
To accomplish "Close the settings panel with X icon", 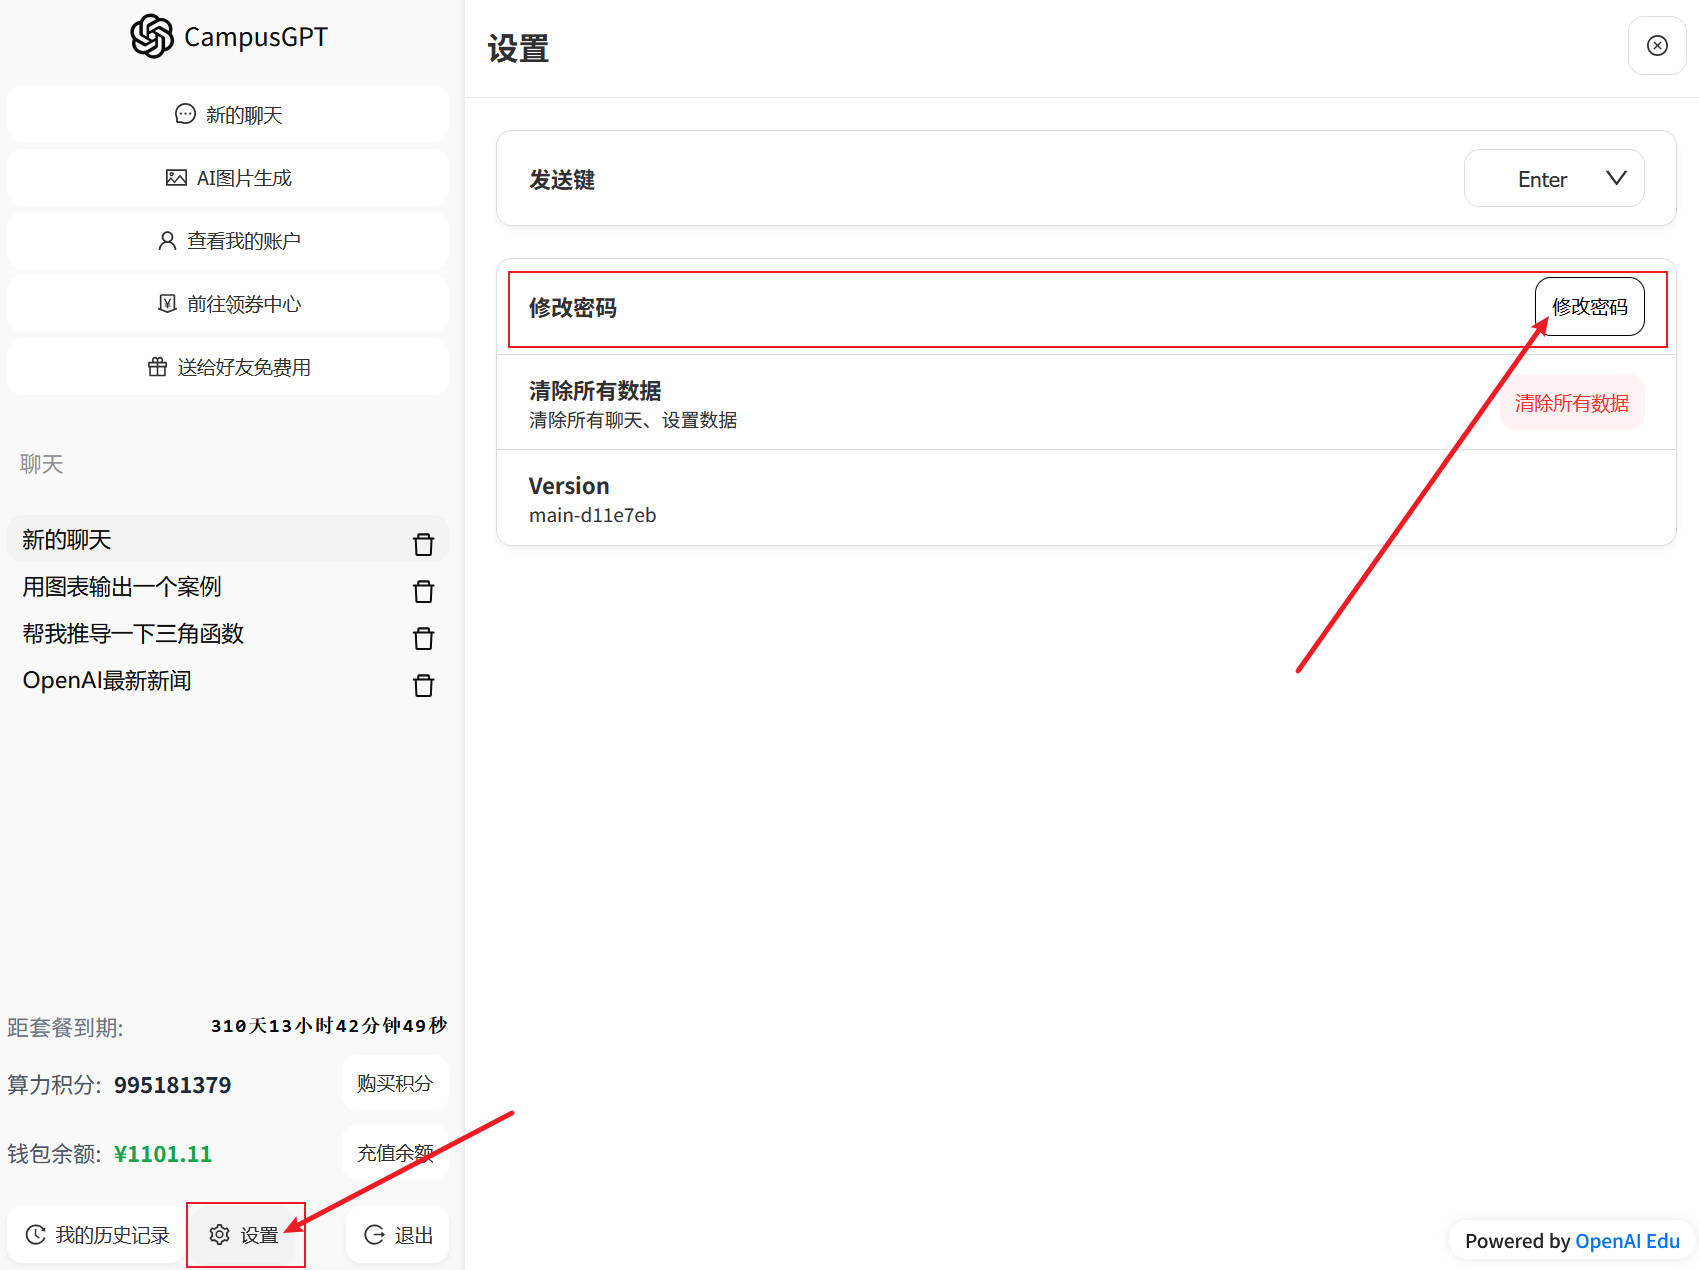I will click(1657, 46).
